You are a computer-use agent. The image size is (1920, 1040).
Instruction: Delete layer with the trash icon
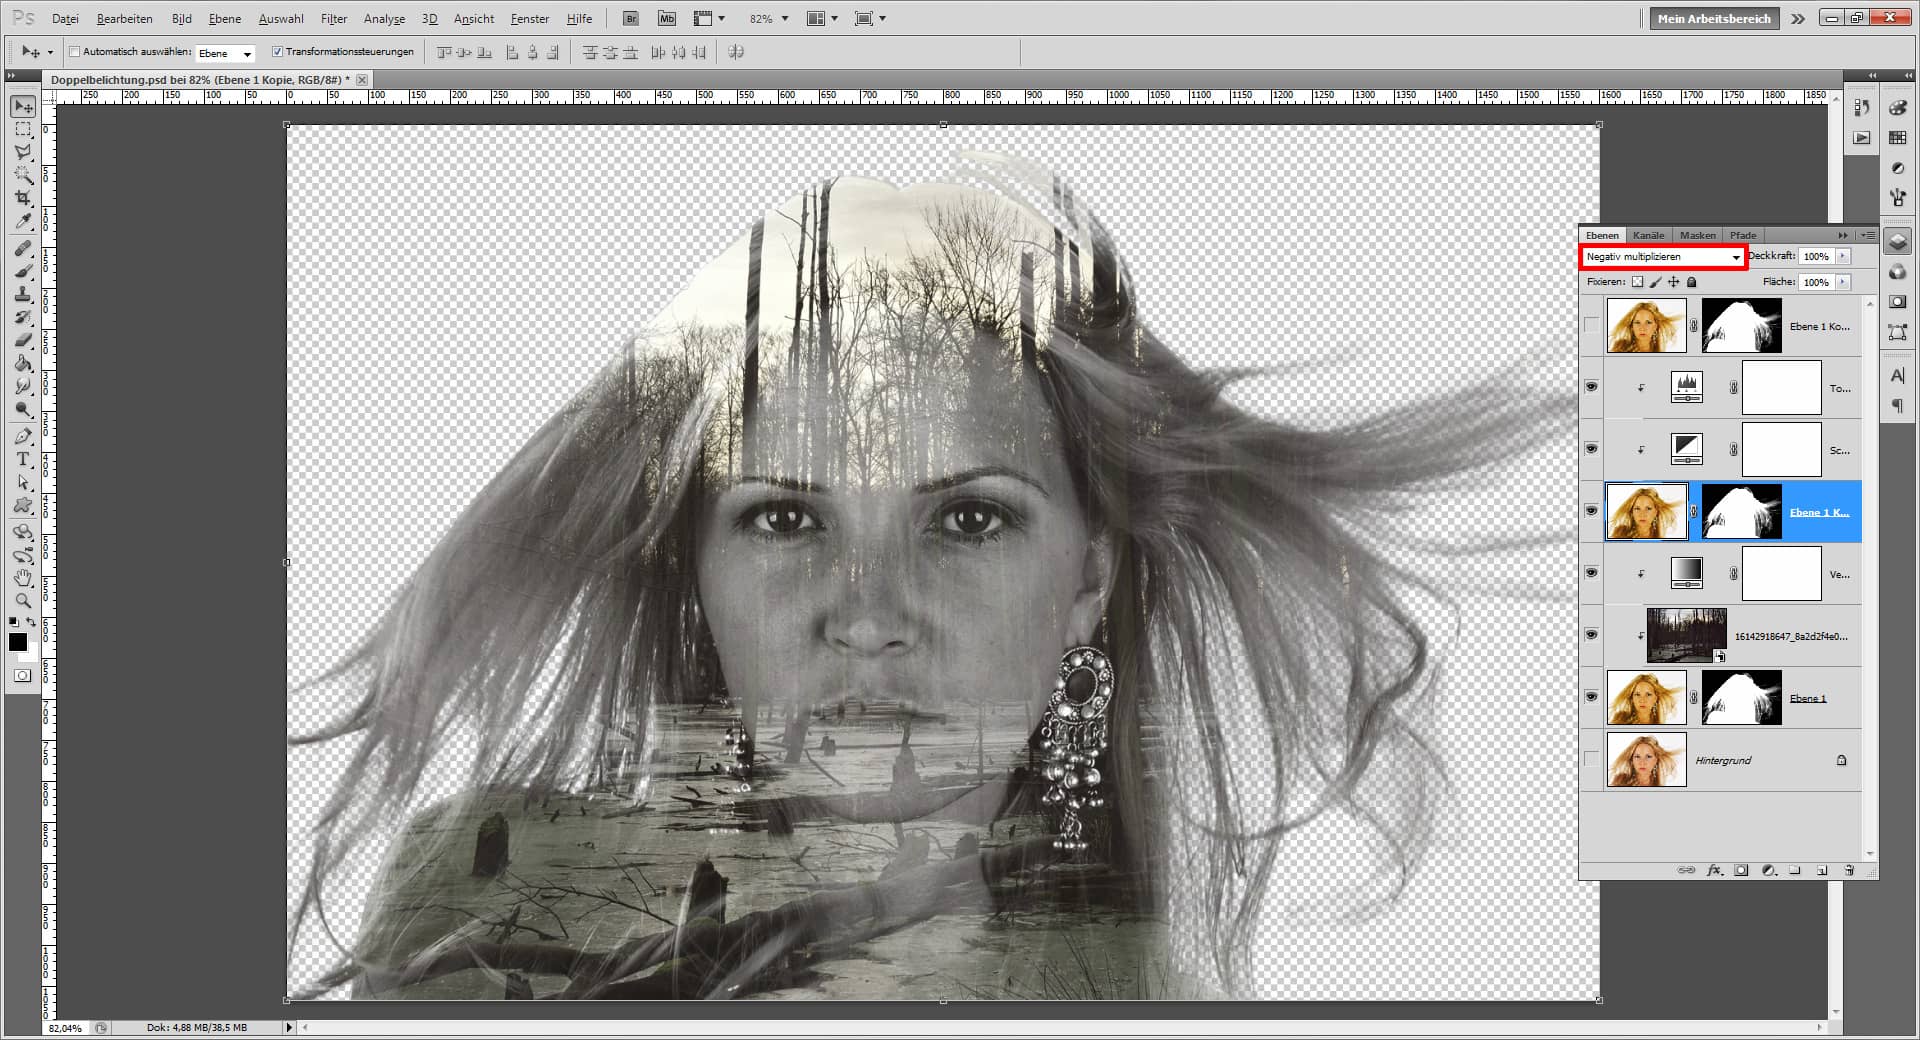[1850, 870]
